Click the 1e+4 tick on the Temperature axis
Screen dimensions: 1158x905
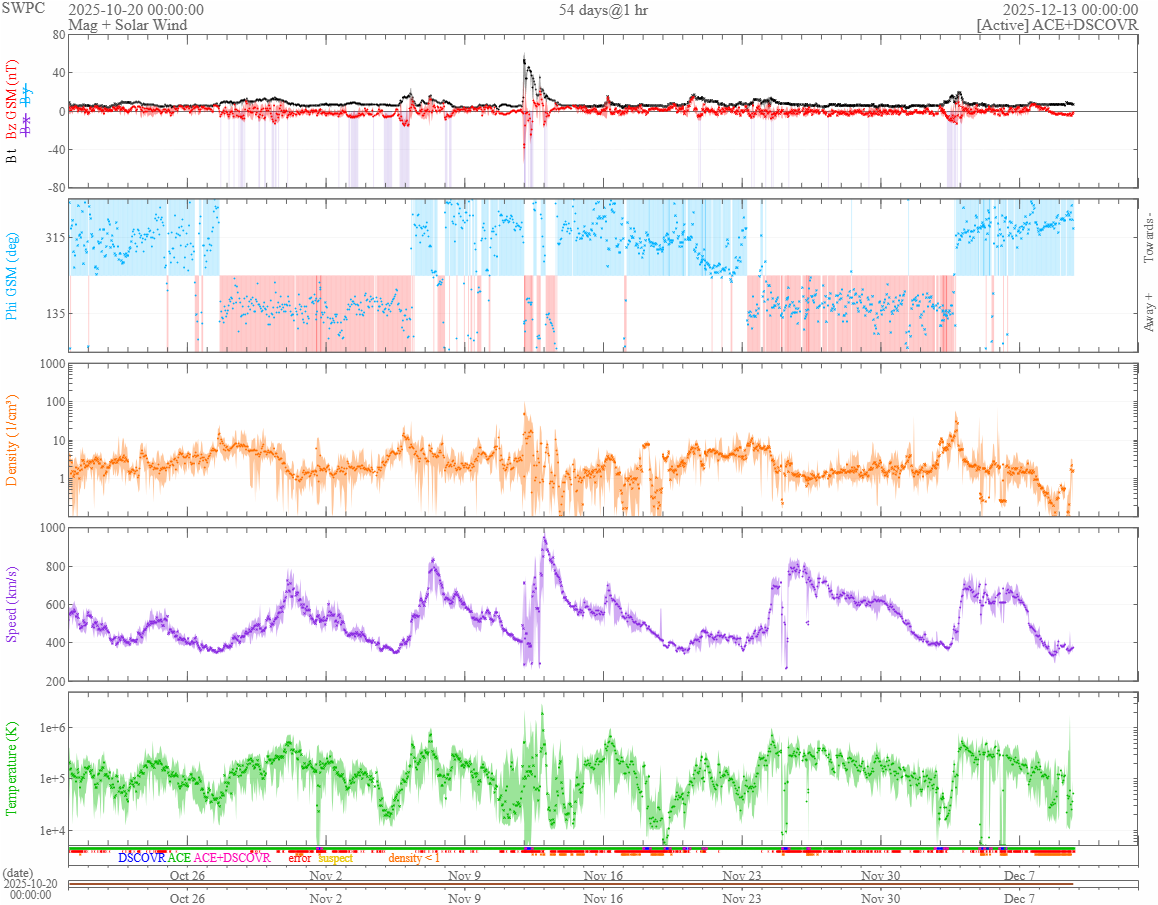tap(52, 831)
